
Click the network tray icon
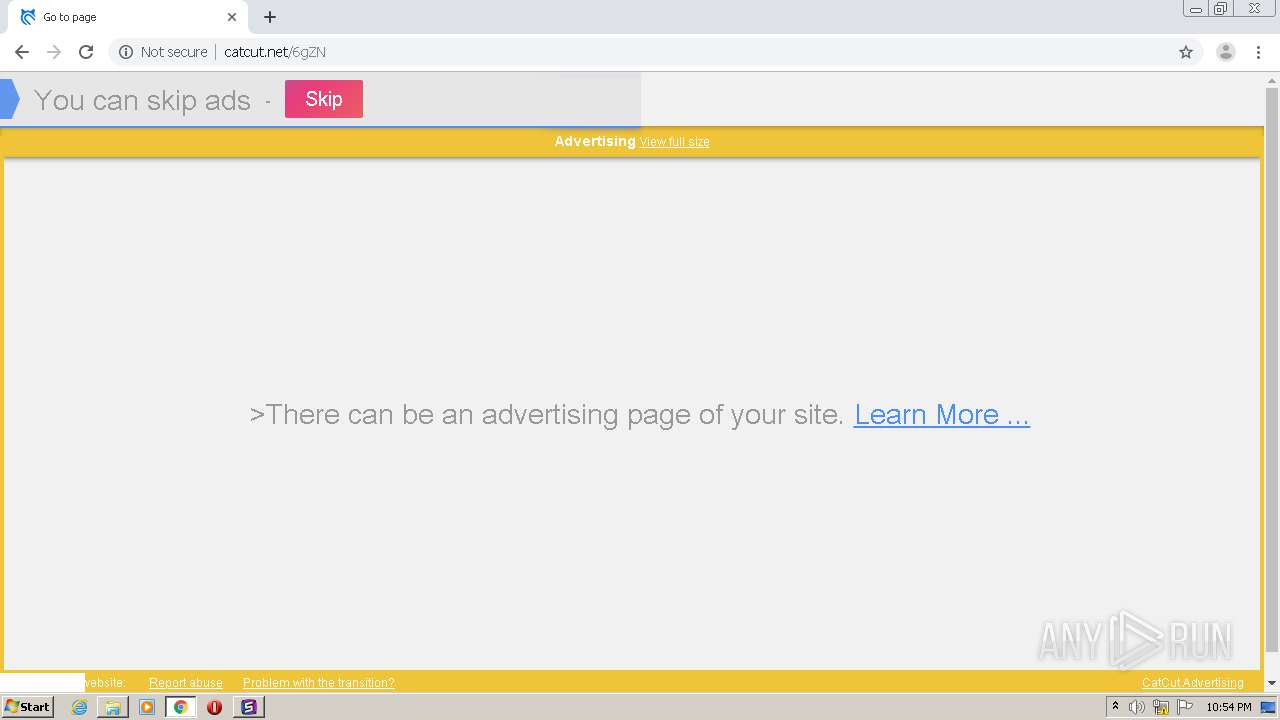click(1161, 707)
